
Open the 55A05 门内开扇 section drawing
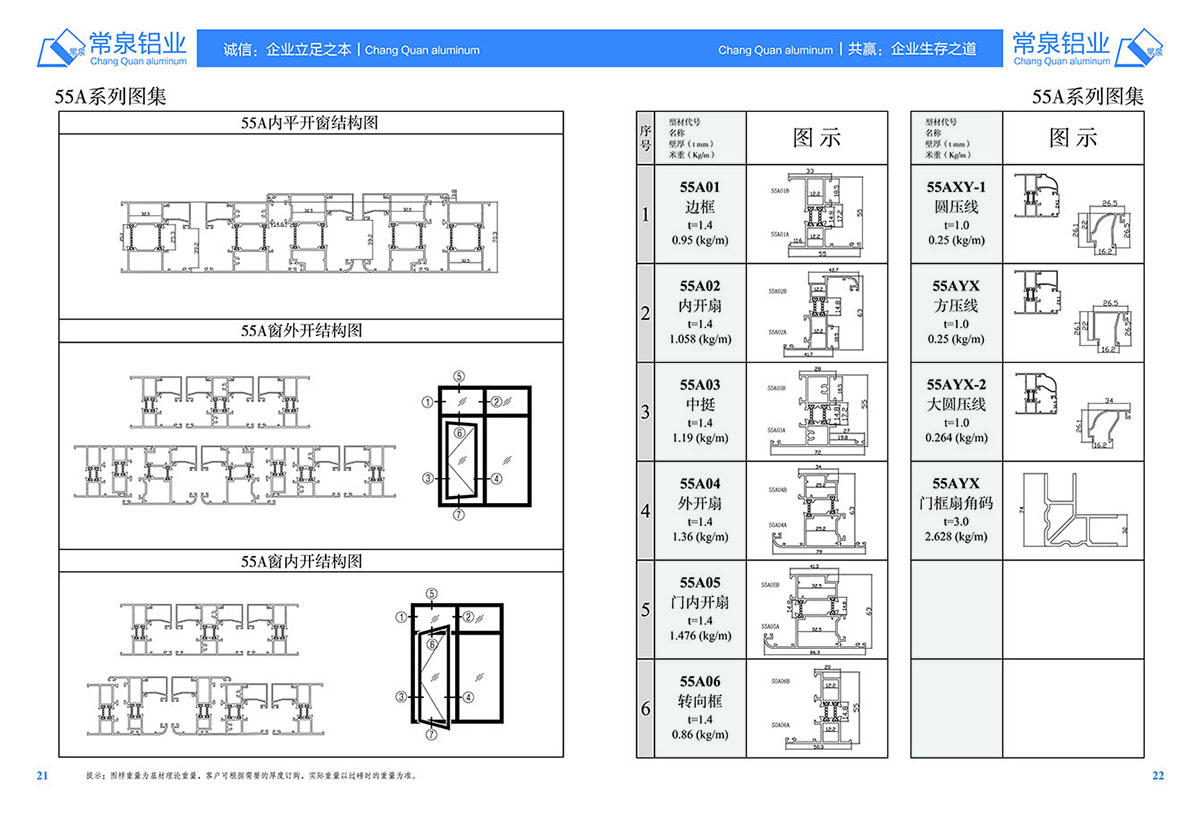817,610
